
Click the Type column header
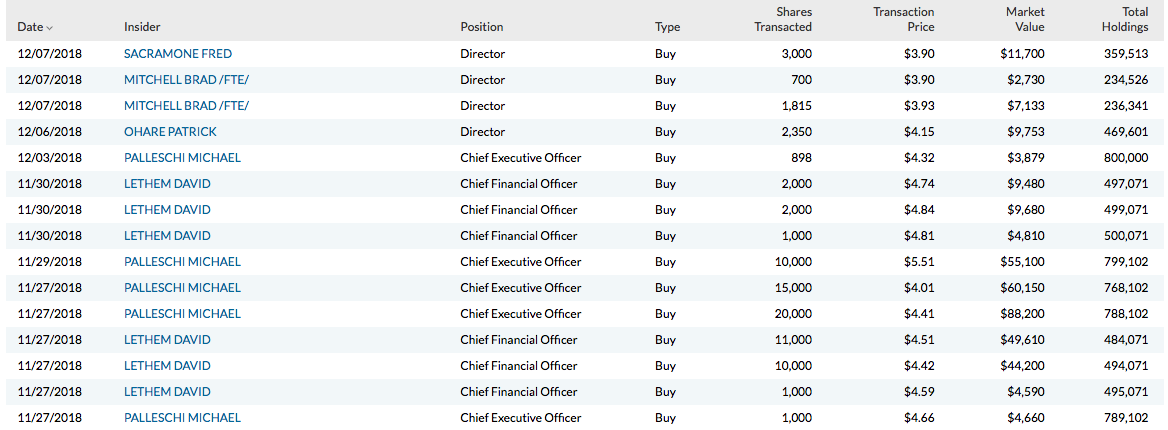(x=667, y=27)
